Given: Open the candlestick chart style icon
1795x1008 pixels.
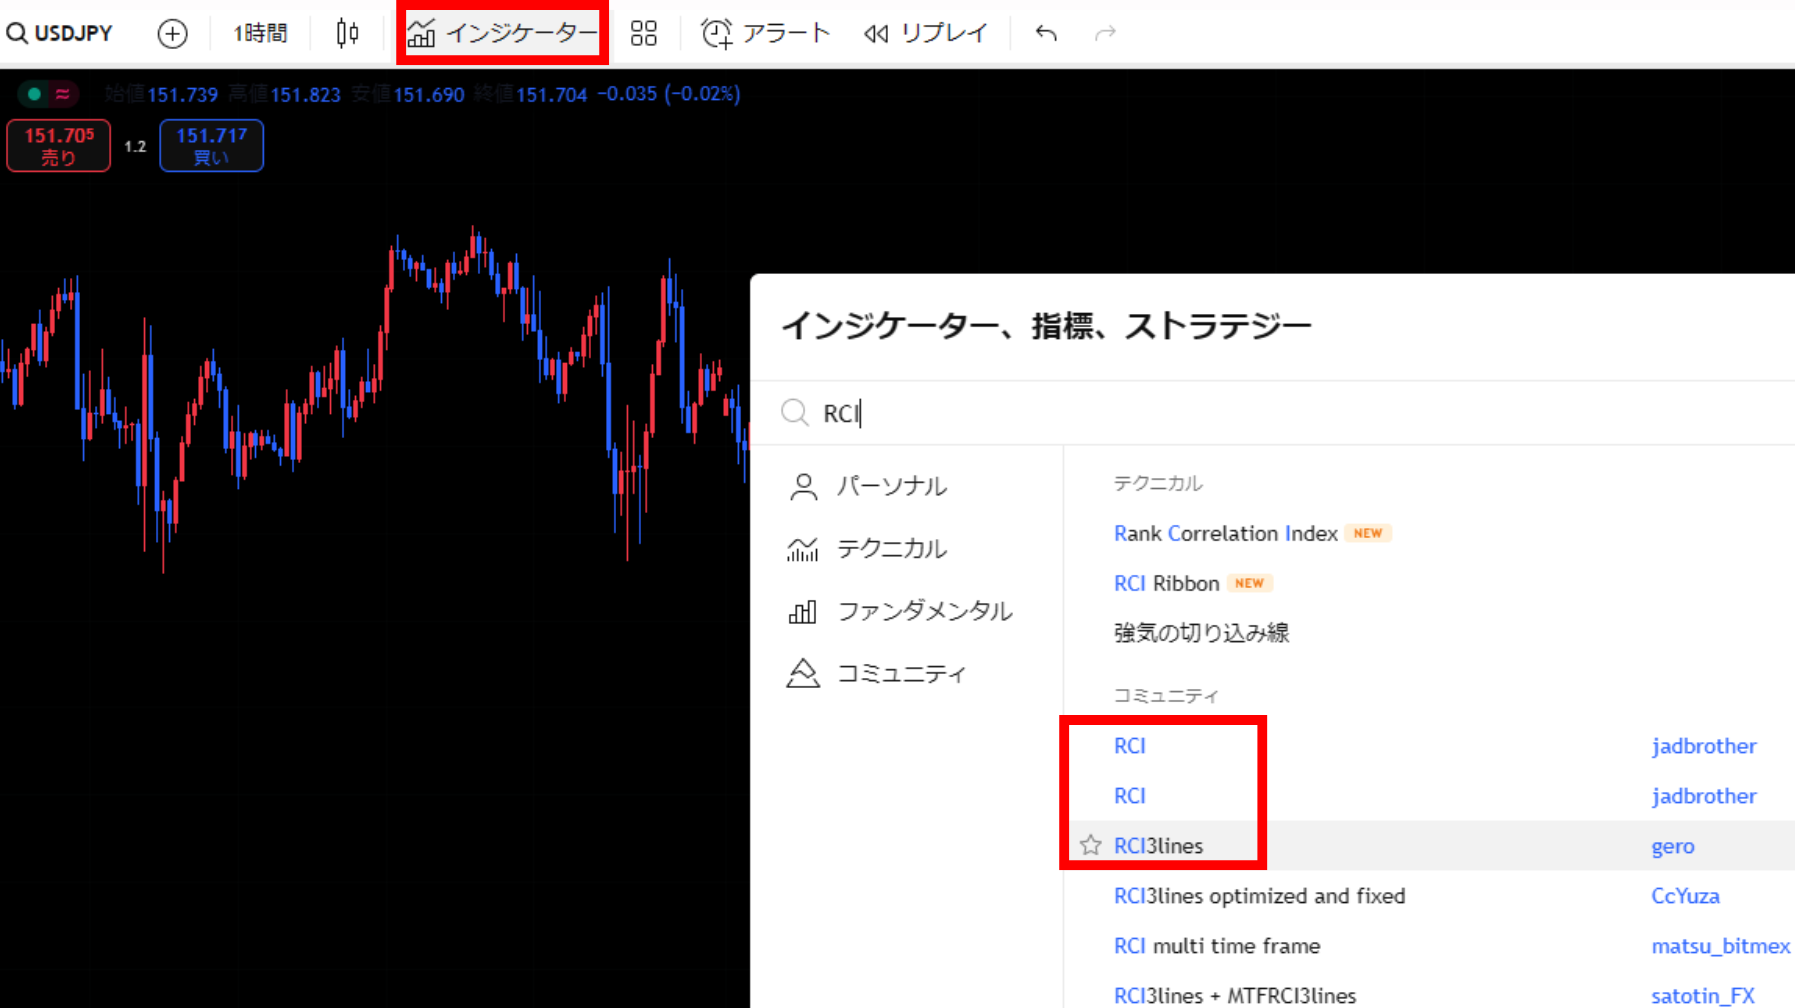Looking at the screenshot, I should click(x=347, y=33).
